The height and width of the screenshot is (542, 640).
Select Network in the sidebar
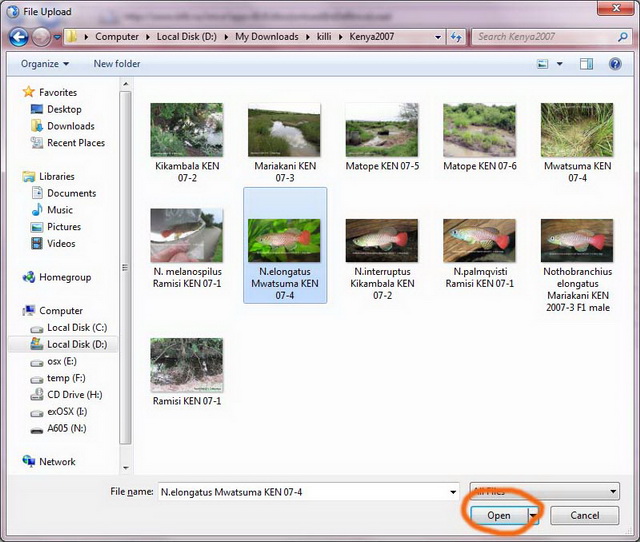(57, 462)
